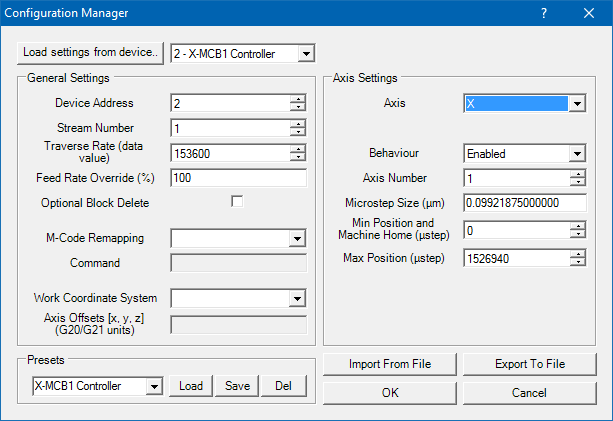The image size is (613, 421).
Task: Click the Load preset button
Action: coord(191,386)
